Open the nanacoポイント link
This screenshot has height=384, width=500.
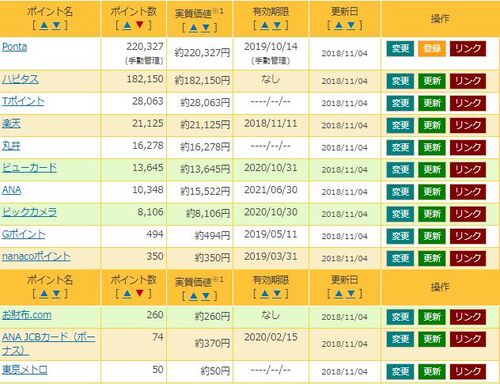pyautogui.click(x=36, y=256)
